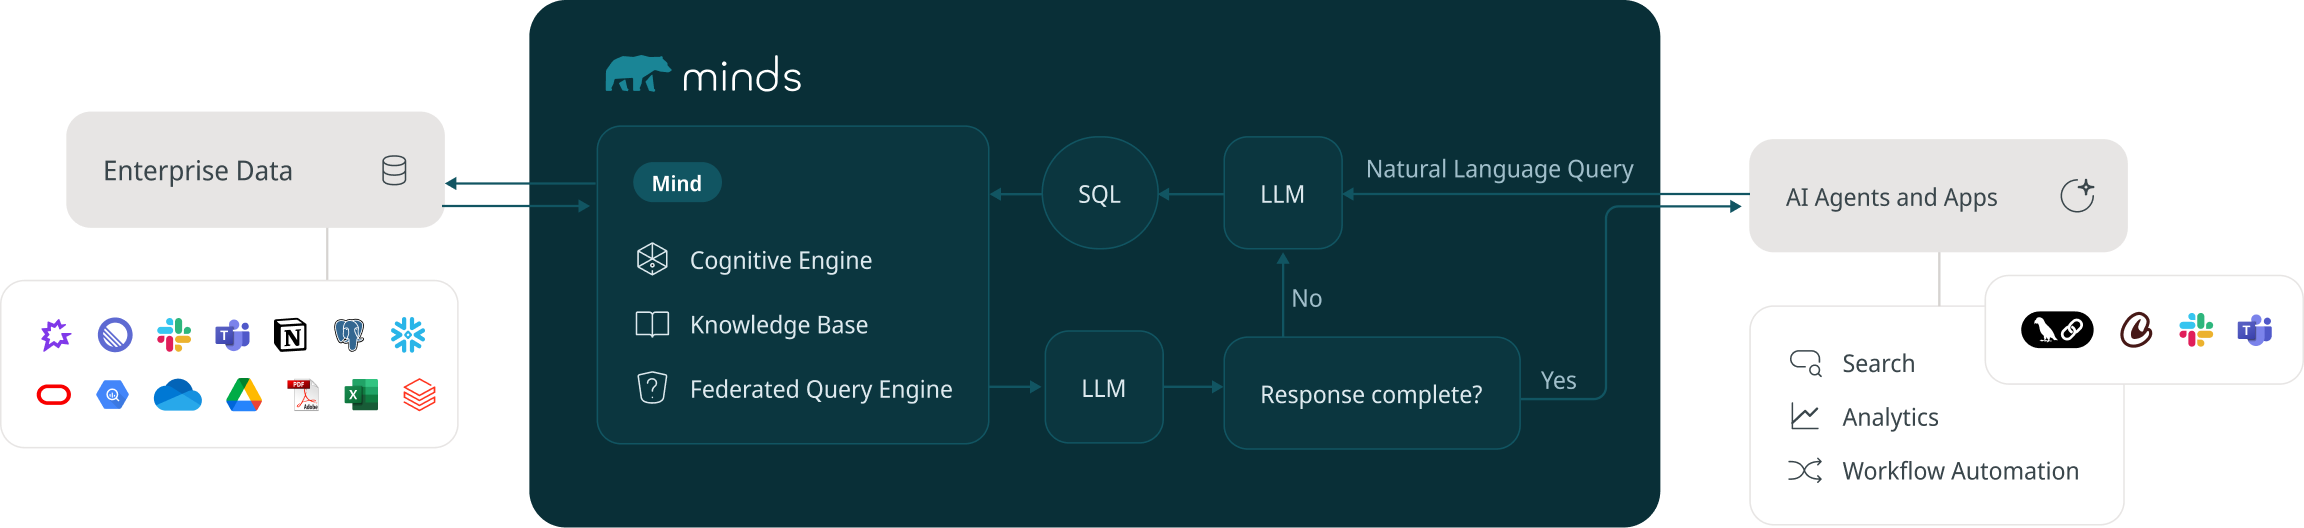Click the LangChain parrot-link icon
Image resolution: width=2304 pixels, height=528 pixels.
click(x=2057, y=329)
